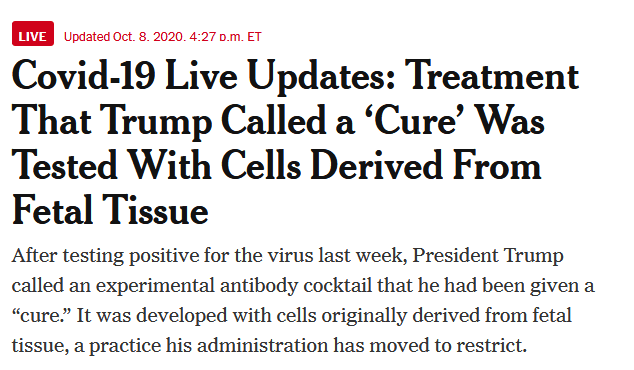Viewport: 634px width, 370px height.
Task: Click 'Cells Derived' in the headline
Action: [x=331, y=165]
